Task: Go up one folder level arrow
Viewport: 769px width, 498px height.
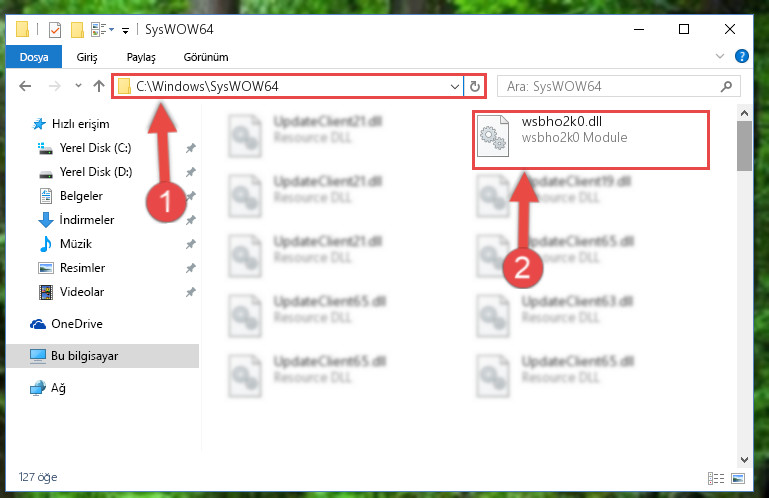Action: 99,86
